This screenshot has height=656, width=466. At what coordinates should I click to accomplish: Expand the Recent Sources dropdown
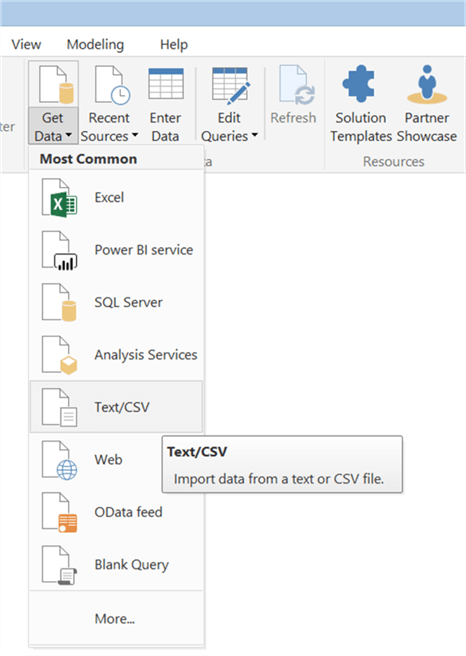[135, 136]
